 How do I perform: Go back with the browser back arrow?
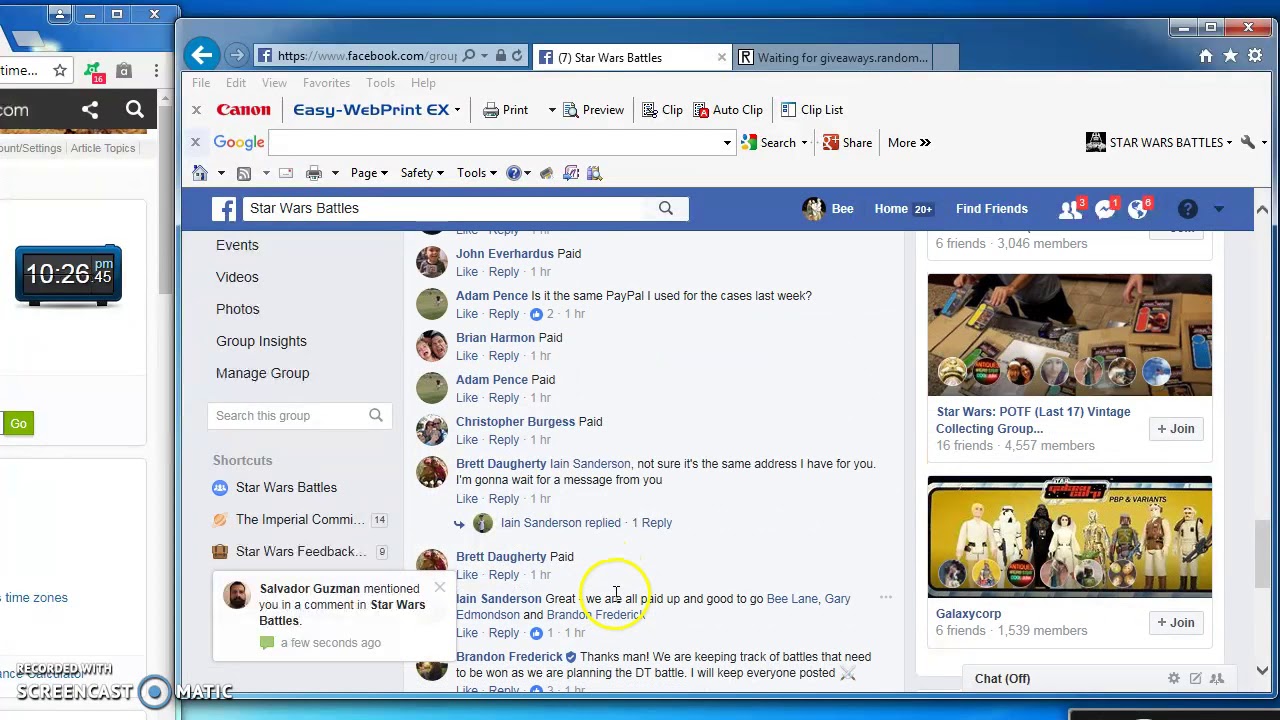click(x=202, y=55)
